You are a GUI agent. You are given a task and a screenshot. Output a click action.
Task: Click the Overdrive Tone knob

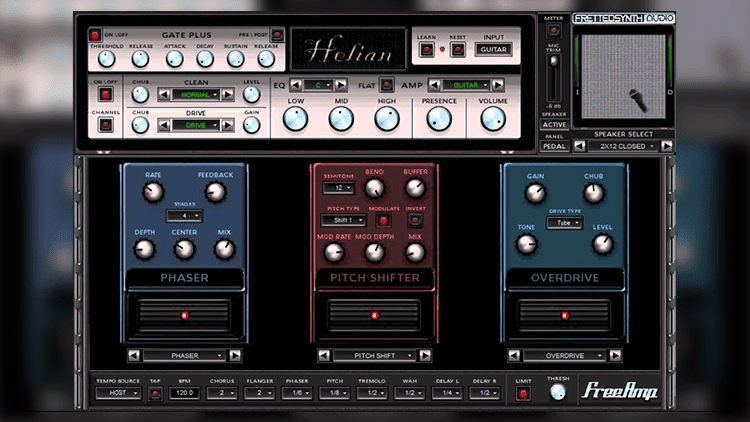526,244
